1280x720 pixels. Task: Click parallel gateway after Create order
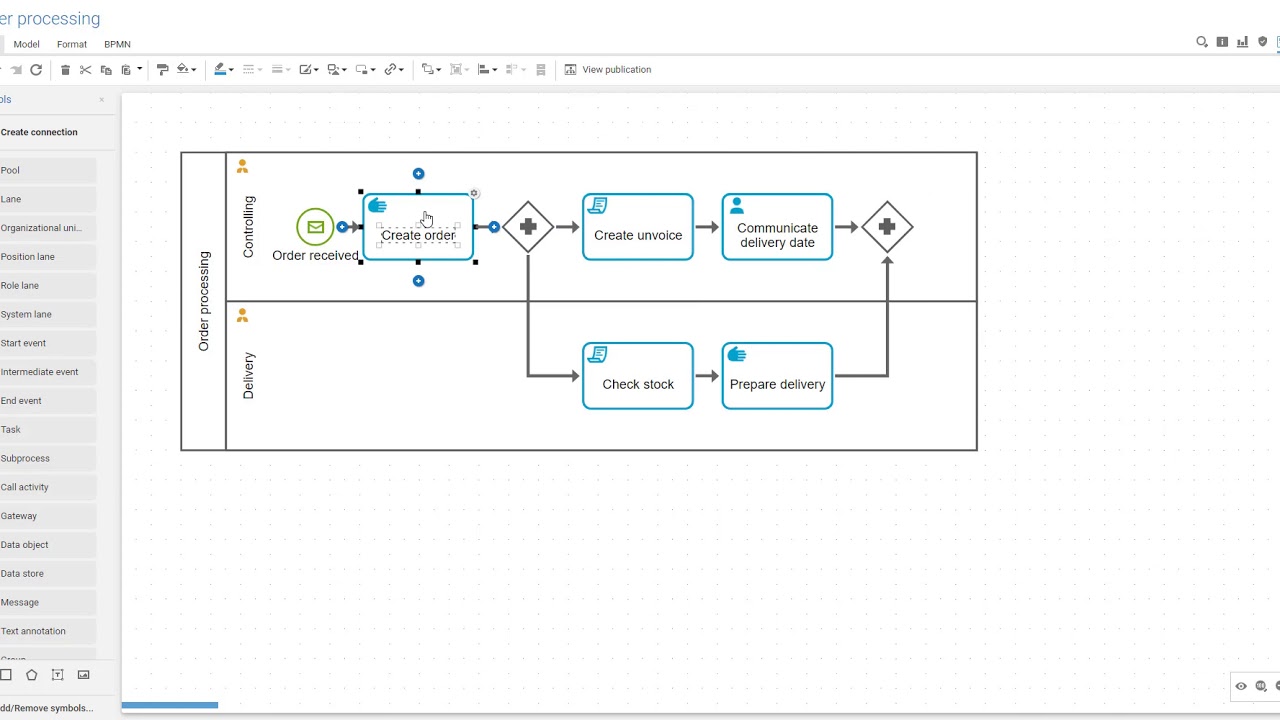528,227
